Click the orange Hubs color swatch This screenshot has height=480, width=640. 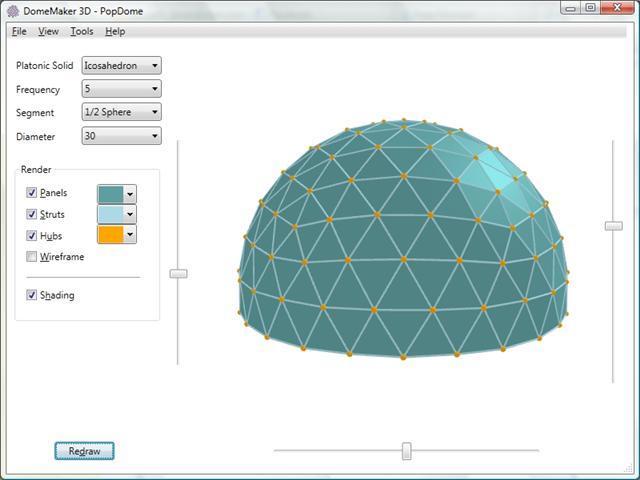click(111, 234)
